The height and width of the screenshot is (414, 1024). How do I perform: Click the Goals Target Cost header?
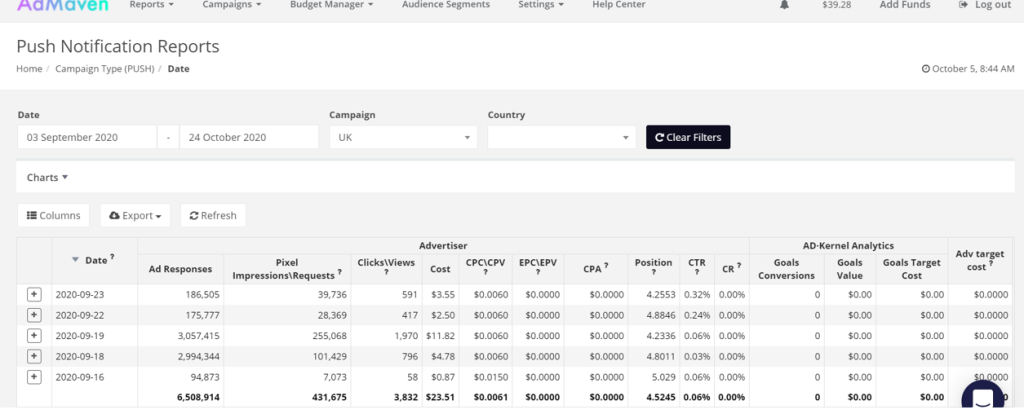pyautogui.click(x=912, y=269)
